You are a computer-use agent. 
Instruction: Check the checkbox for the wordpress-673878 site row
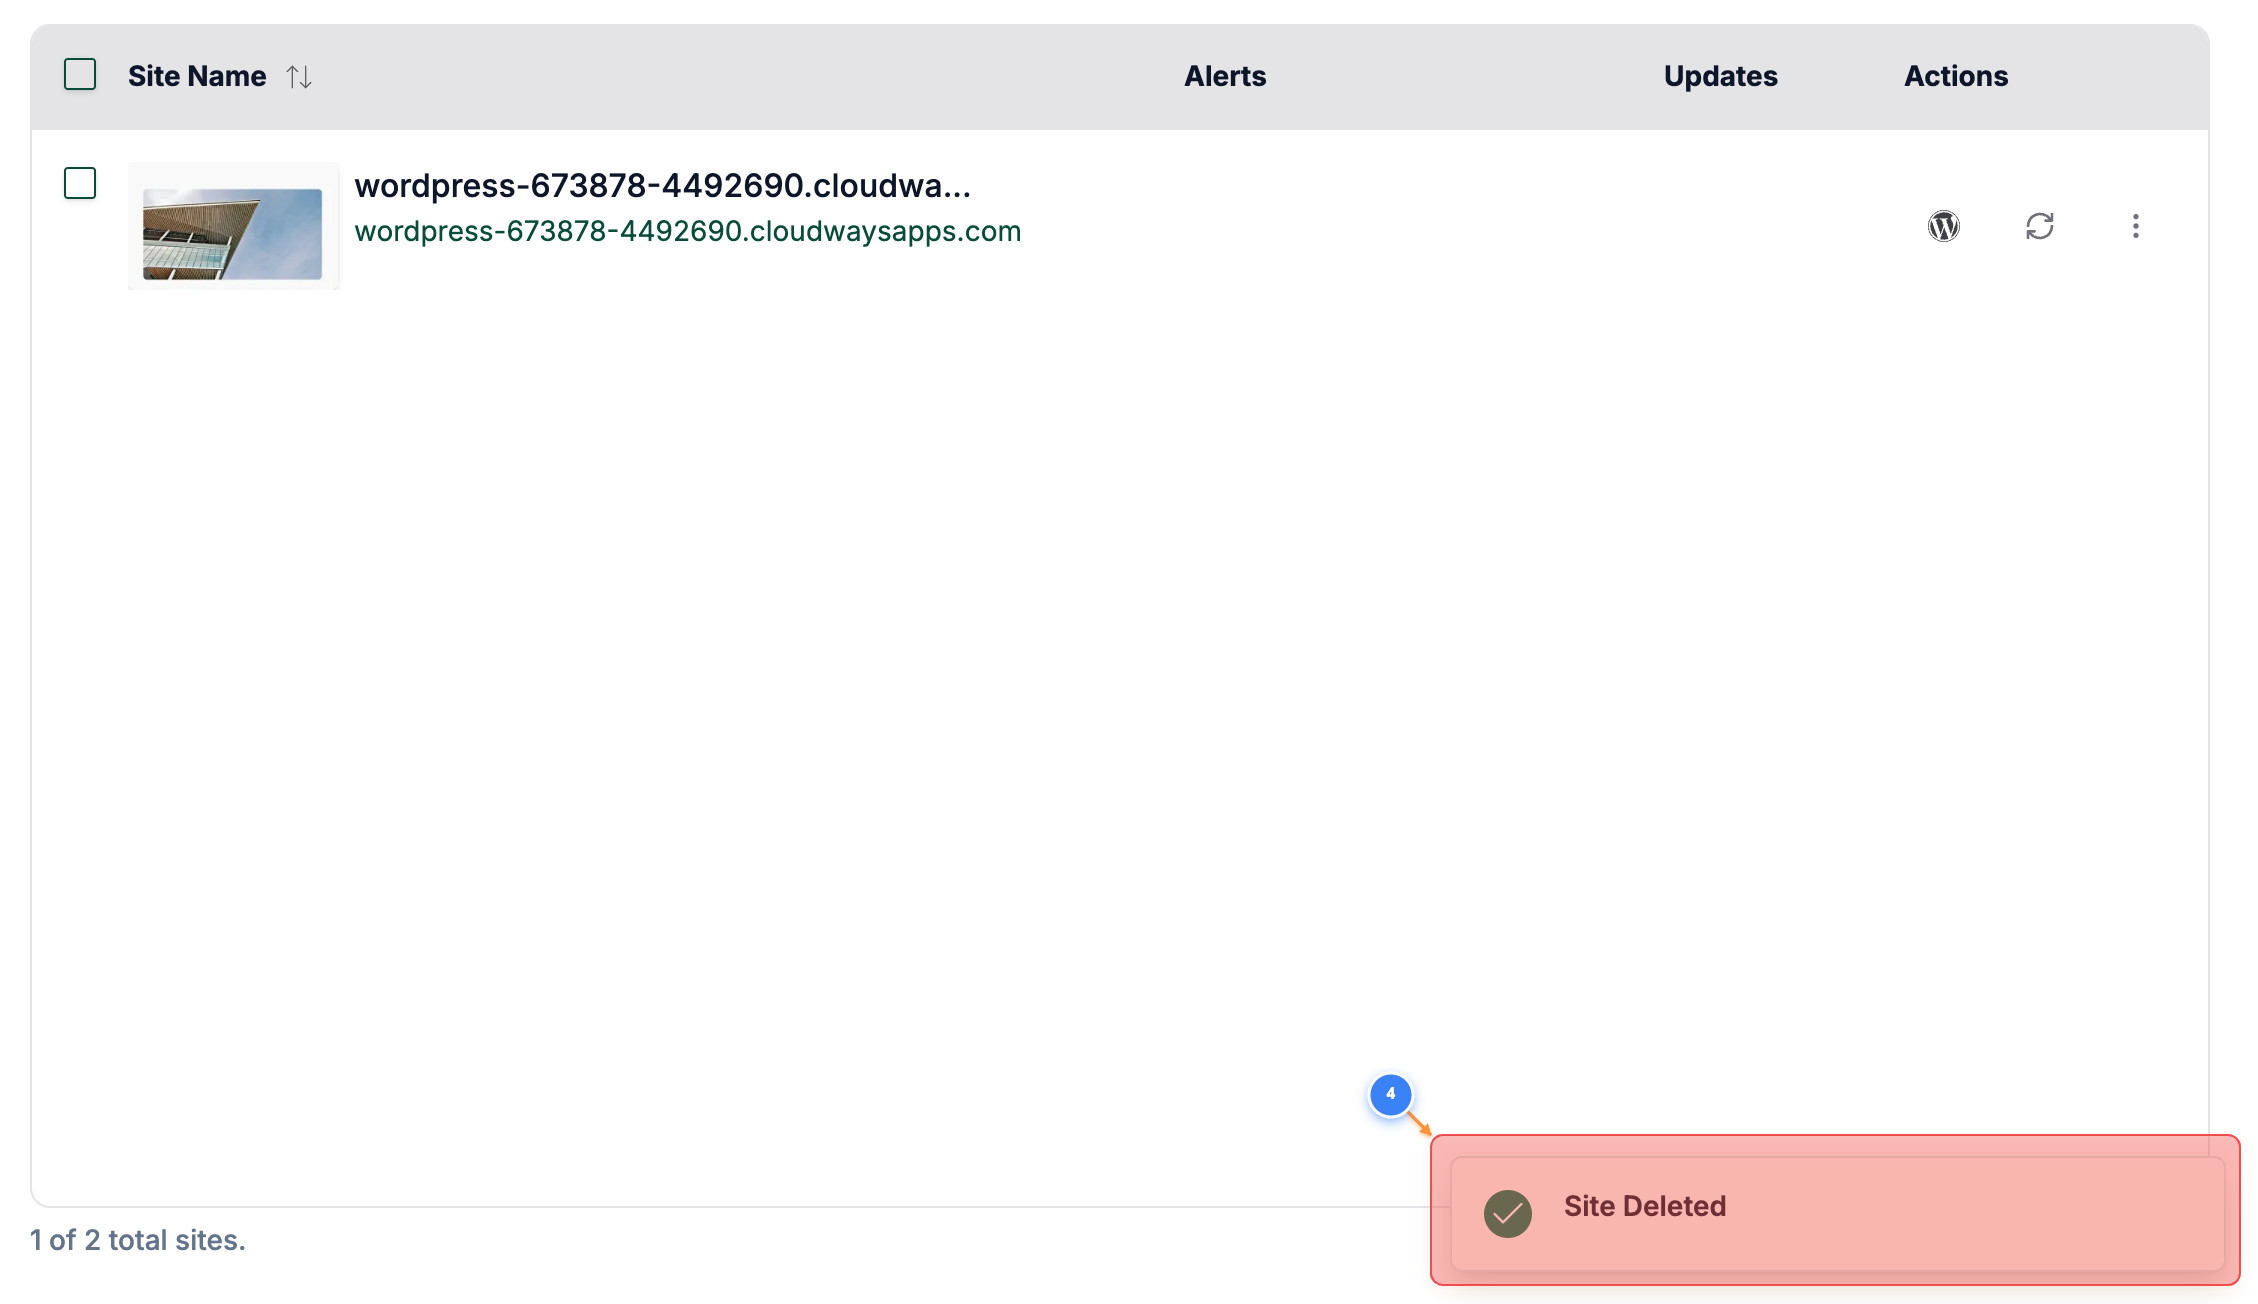coord(80,184)
